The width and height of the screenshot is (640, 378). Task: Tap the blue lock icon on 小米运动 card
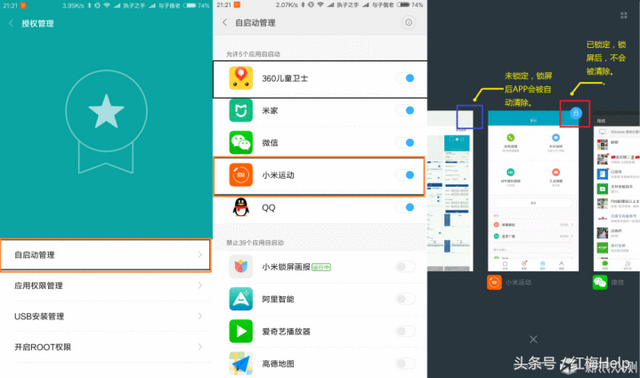(576, 113)
